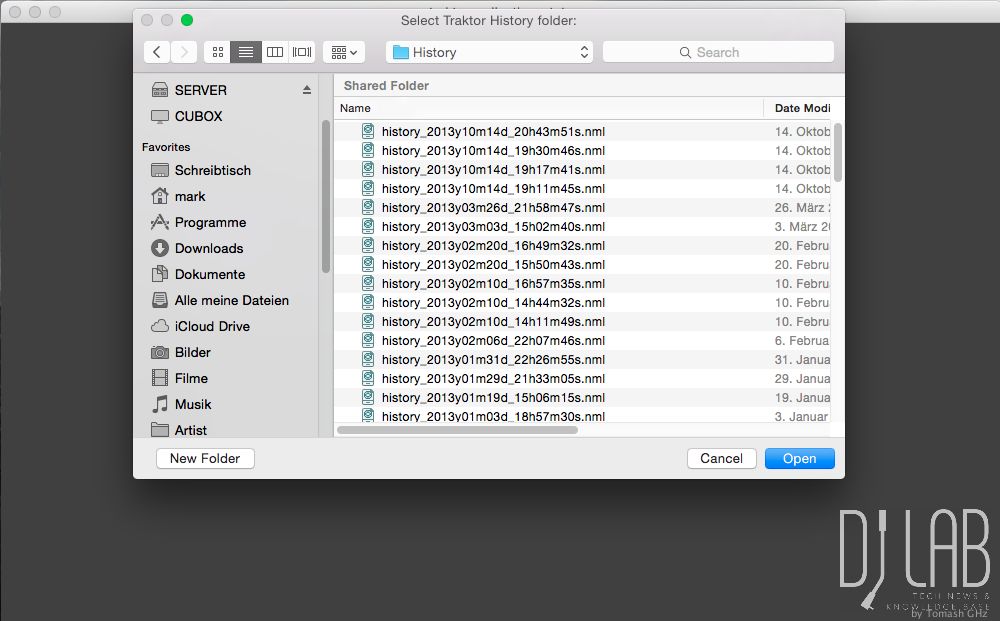
Task: Select CUBOX in the sidebar
Action: [198, 116]
